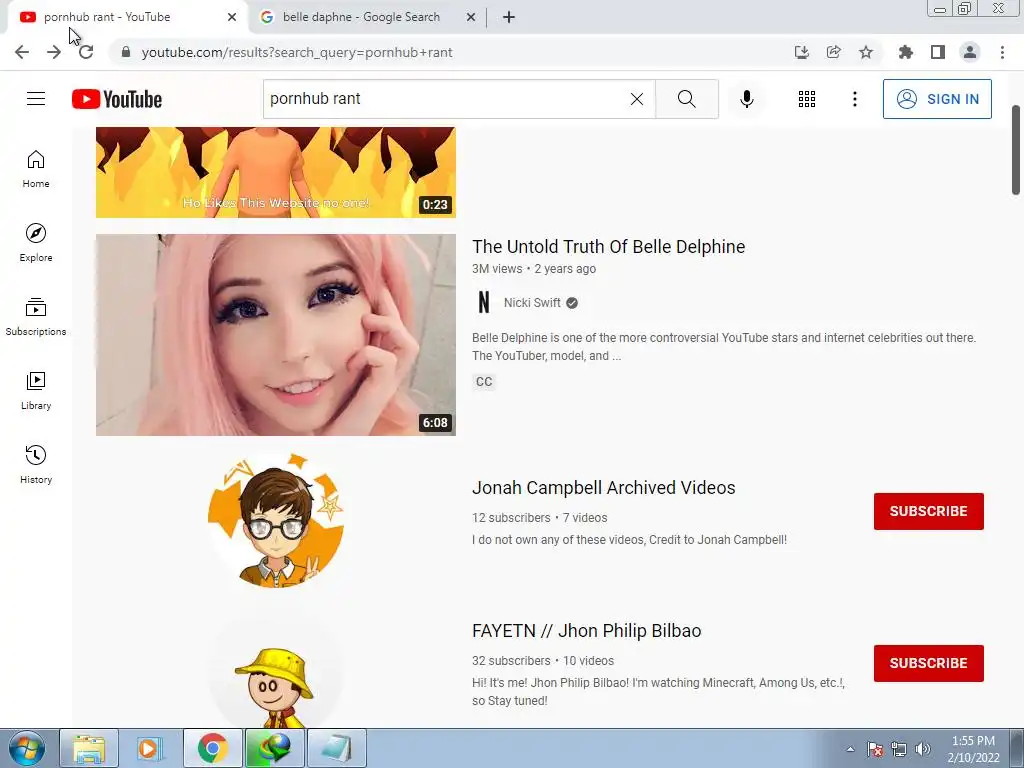Screen dimensions: 1024x768
Task: Clear the search query with the X
Action: point(637,99)
